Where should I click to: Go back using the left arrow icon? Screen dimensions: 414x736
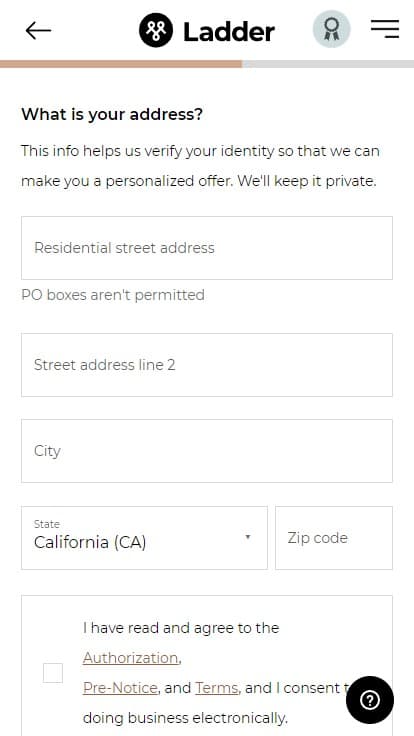38,31
